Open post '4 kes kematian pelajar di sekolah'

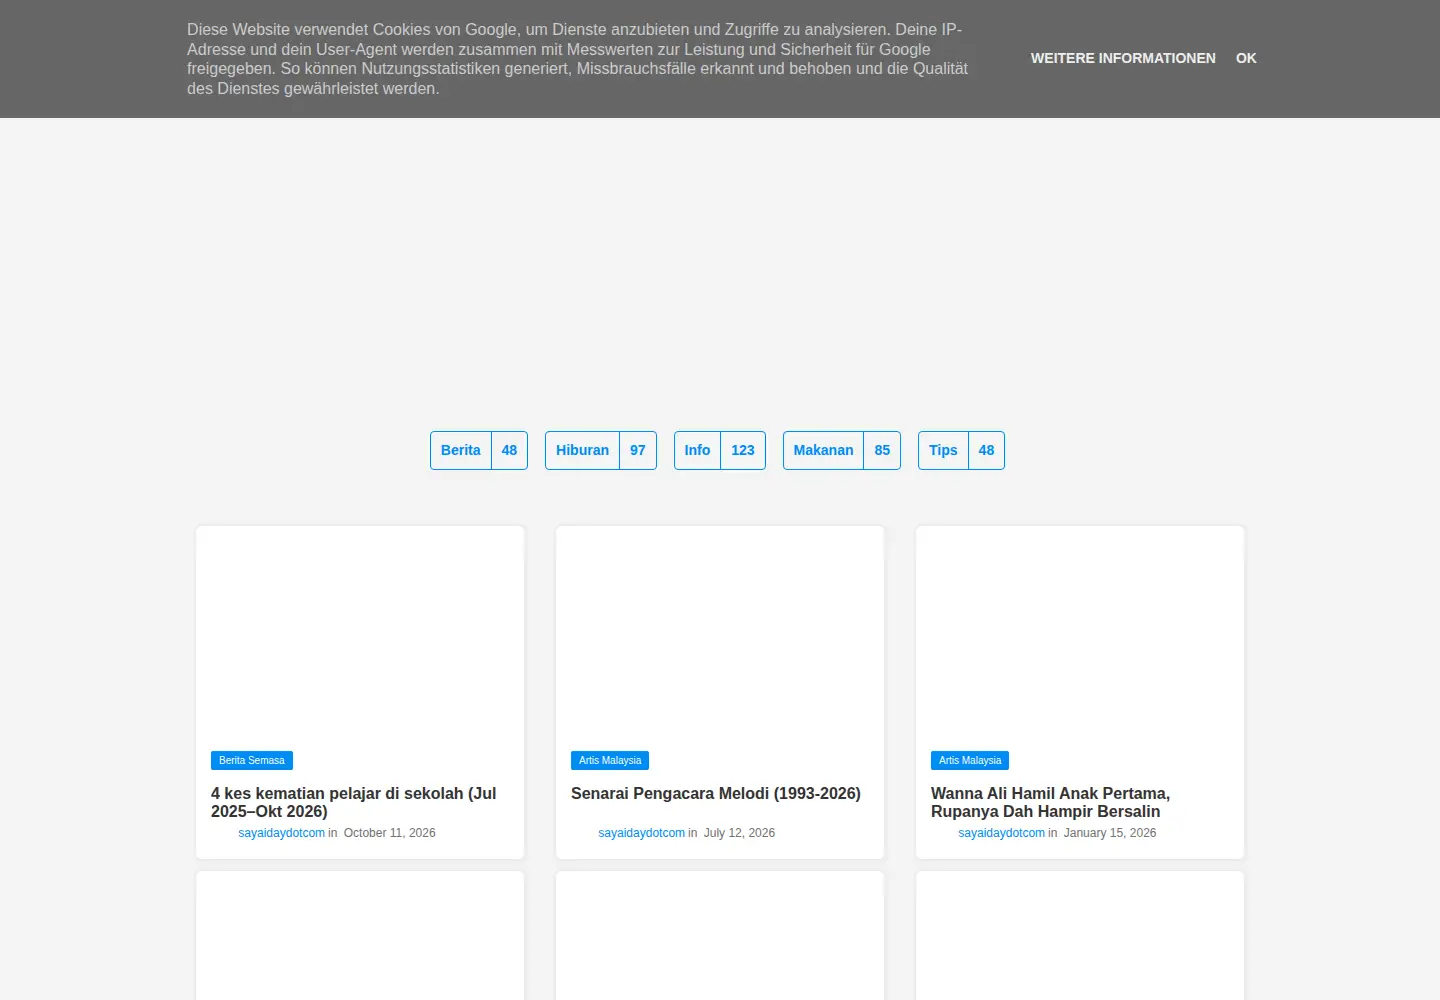[354, 802]
